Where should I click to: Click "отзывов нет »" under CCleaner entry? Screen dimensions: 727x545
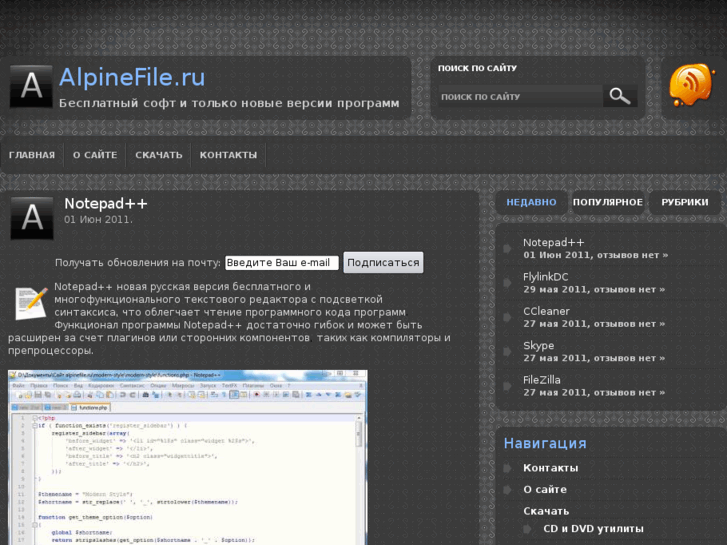(x=629, y=324)
